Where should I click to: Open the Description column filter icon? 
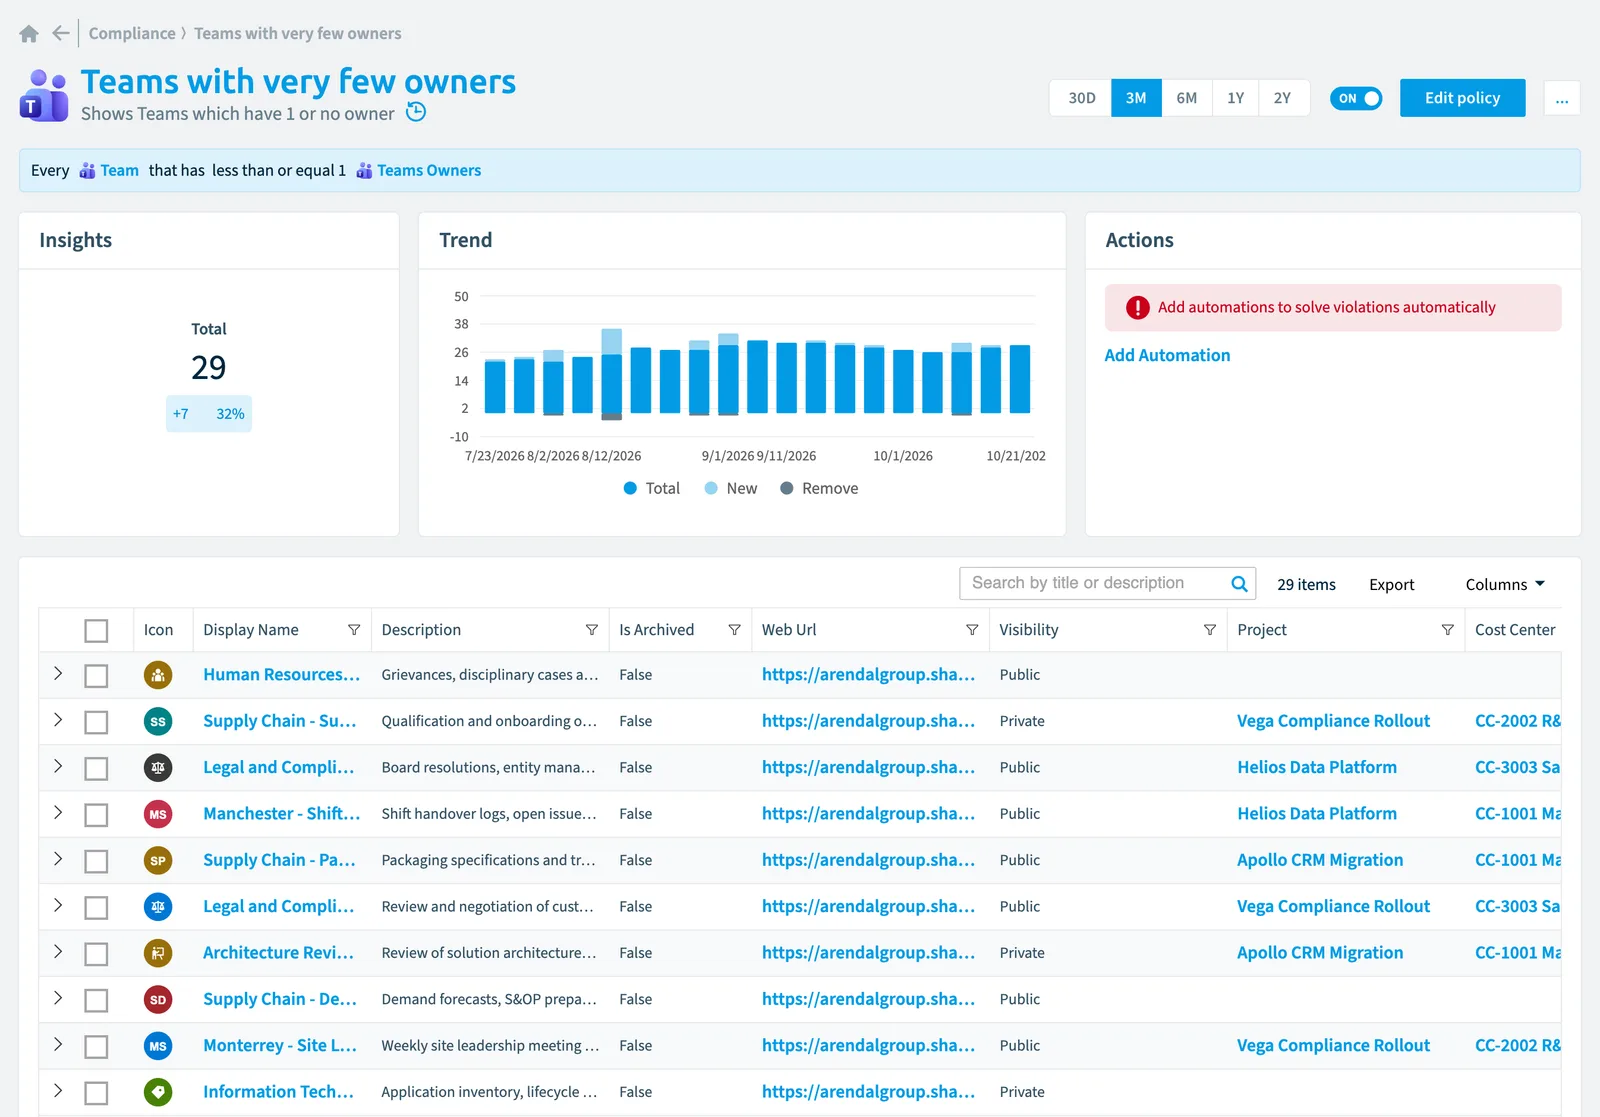[x=592, y=630]
